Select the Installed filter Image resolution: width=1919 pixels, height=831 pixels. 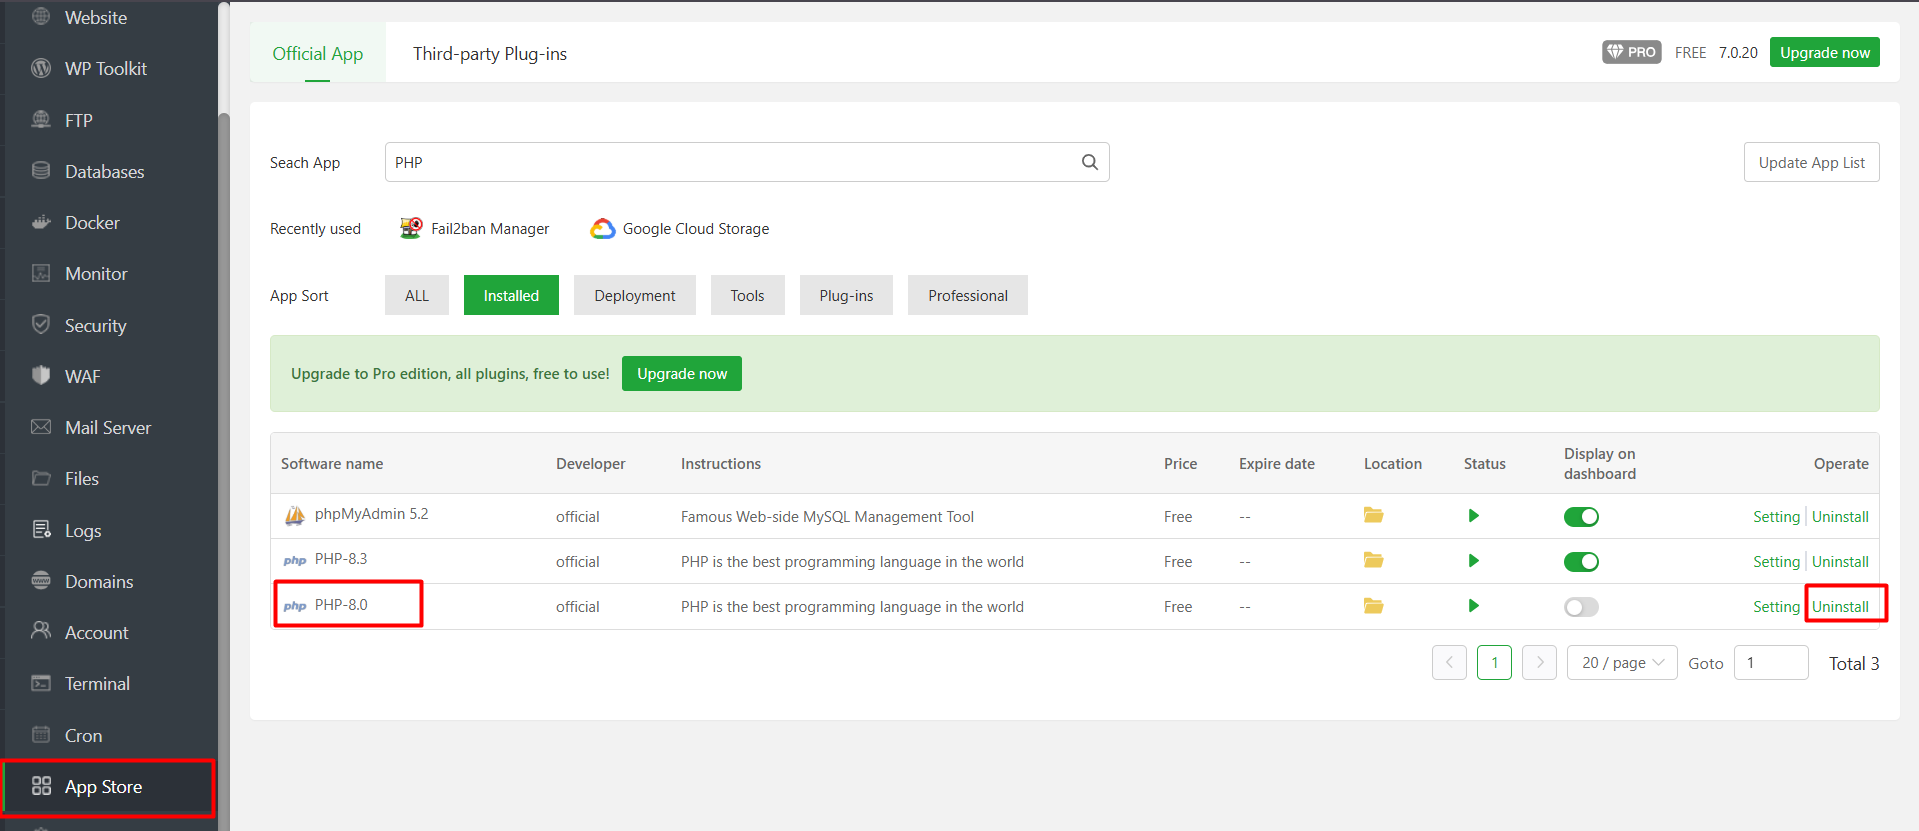(x=511, y=295)
